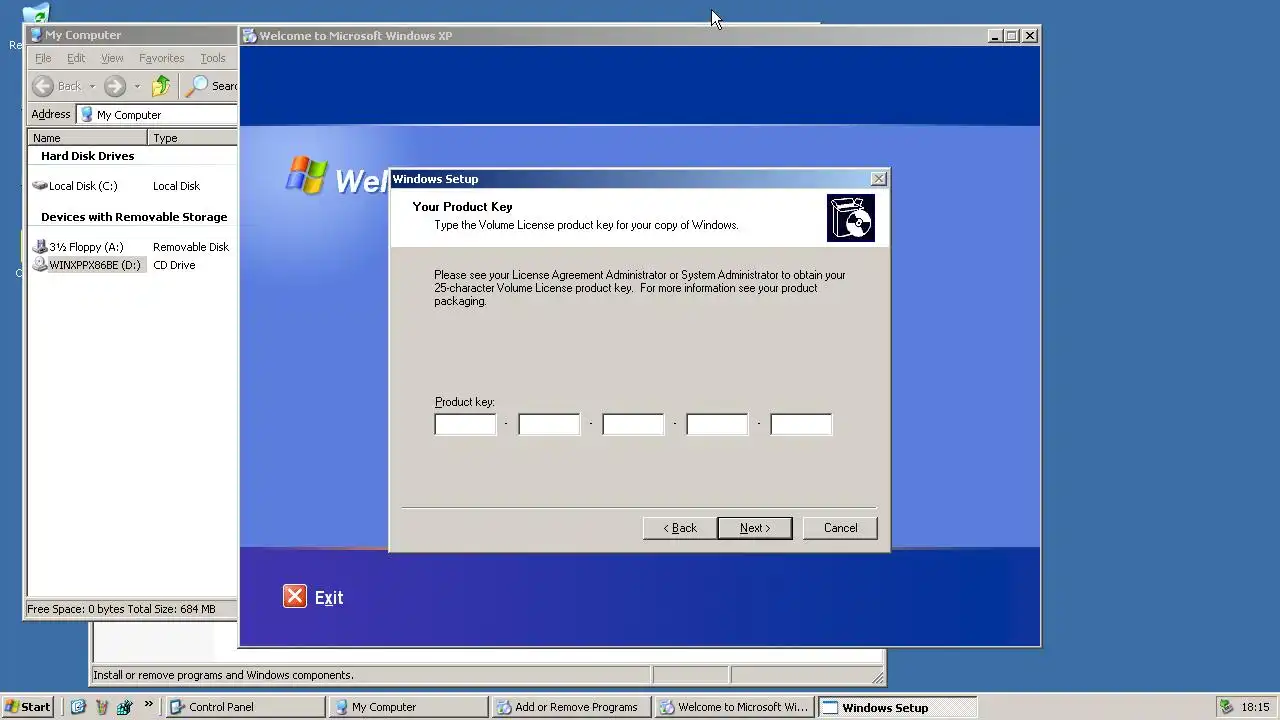Open Favorites menu in My Computer
The image size is (1280, 720).
coord(161,58)
